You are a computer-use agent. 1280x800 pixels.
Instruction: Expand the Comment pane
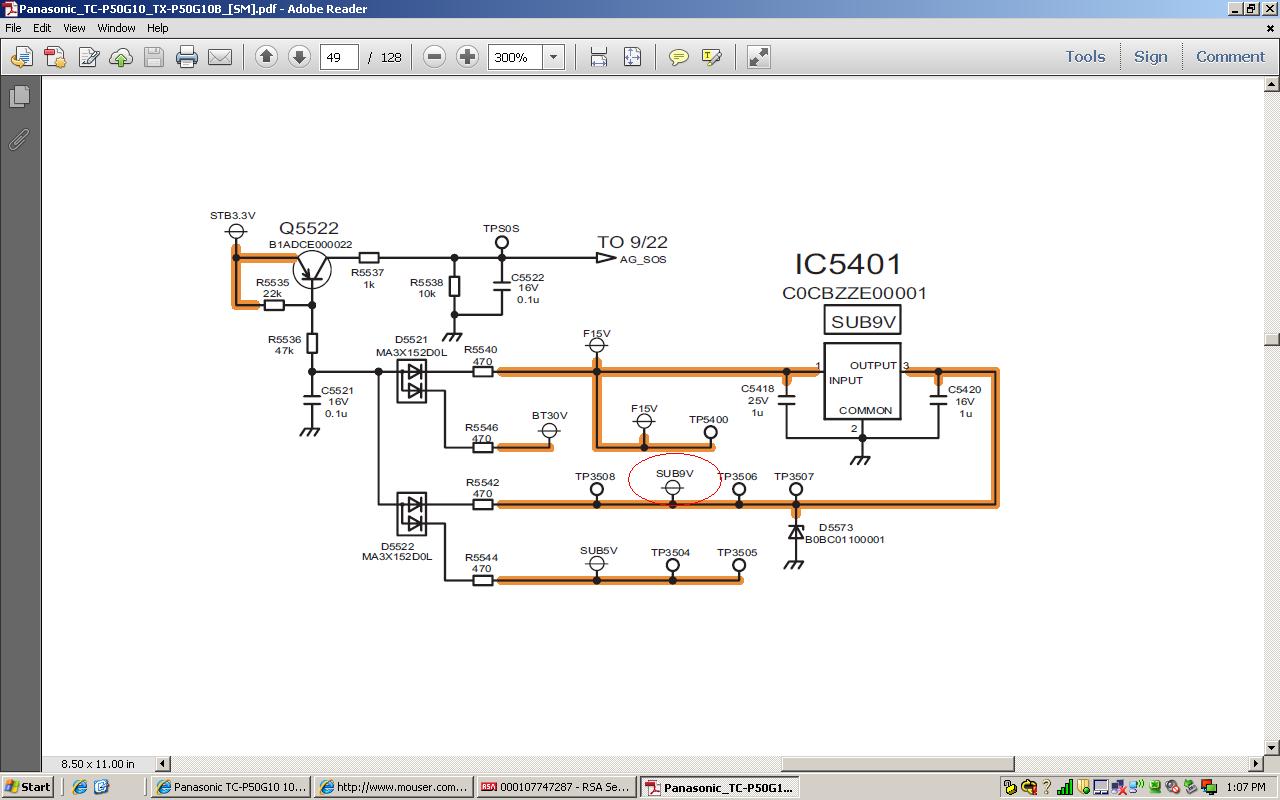point(1230,57)
